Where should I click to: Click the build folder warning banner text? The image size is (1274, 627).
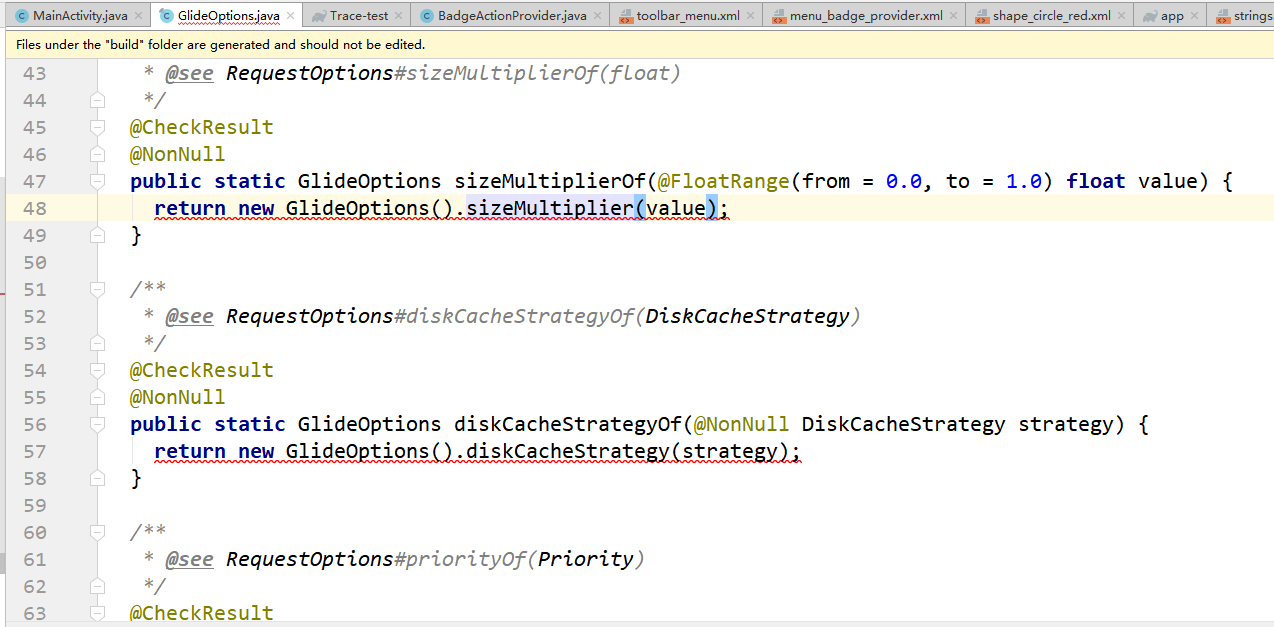click(x=220, y=45)
